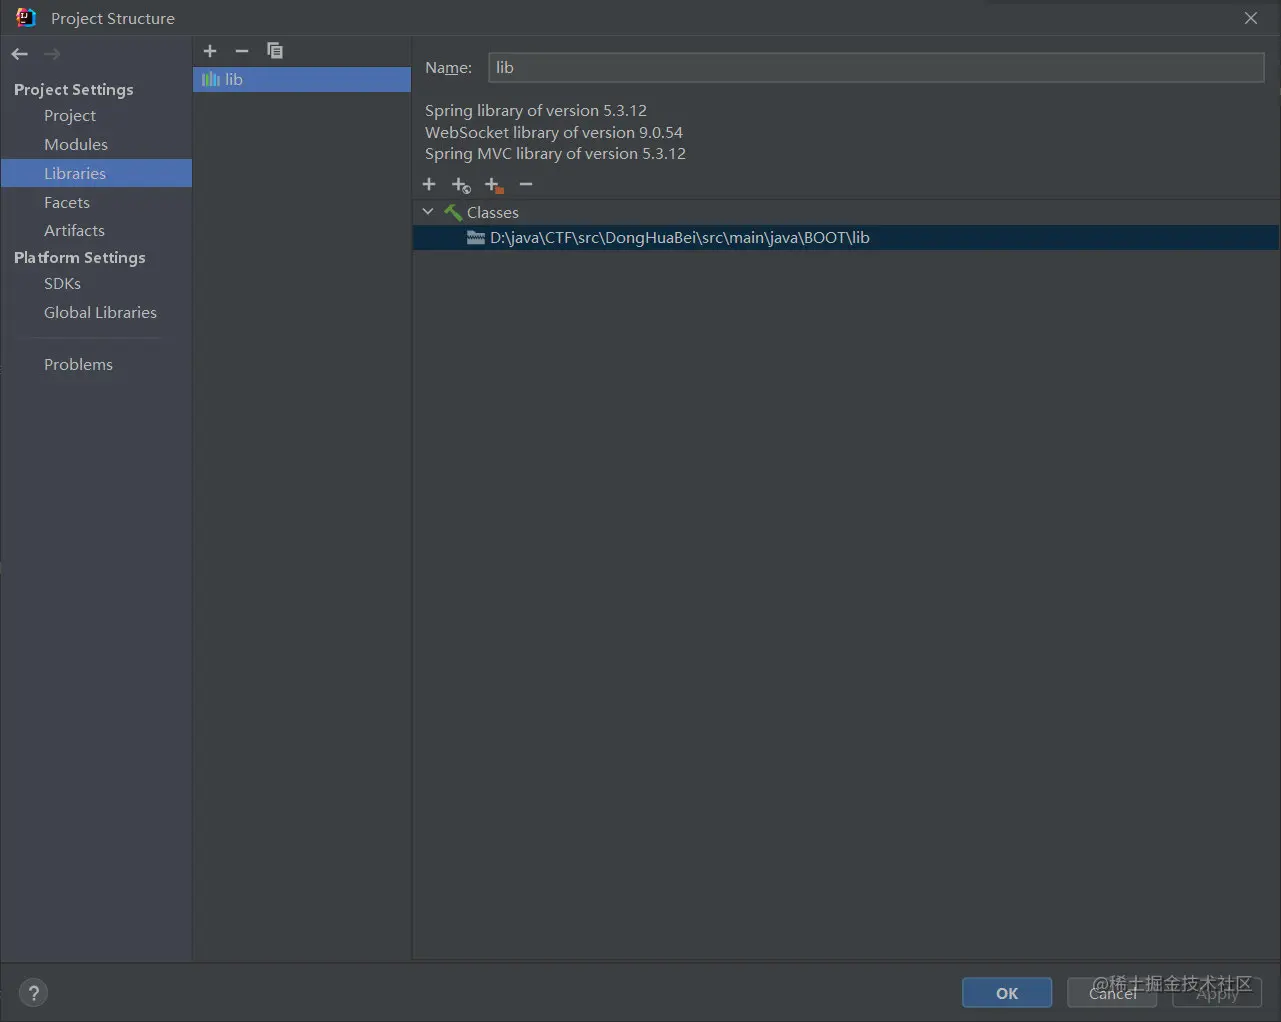This screenshot has height=1022, width=1281.
Task: Open SDKs under Platform Settings
Action: 62,284
